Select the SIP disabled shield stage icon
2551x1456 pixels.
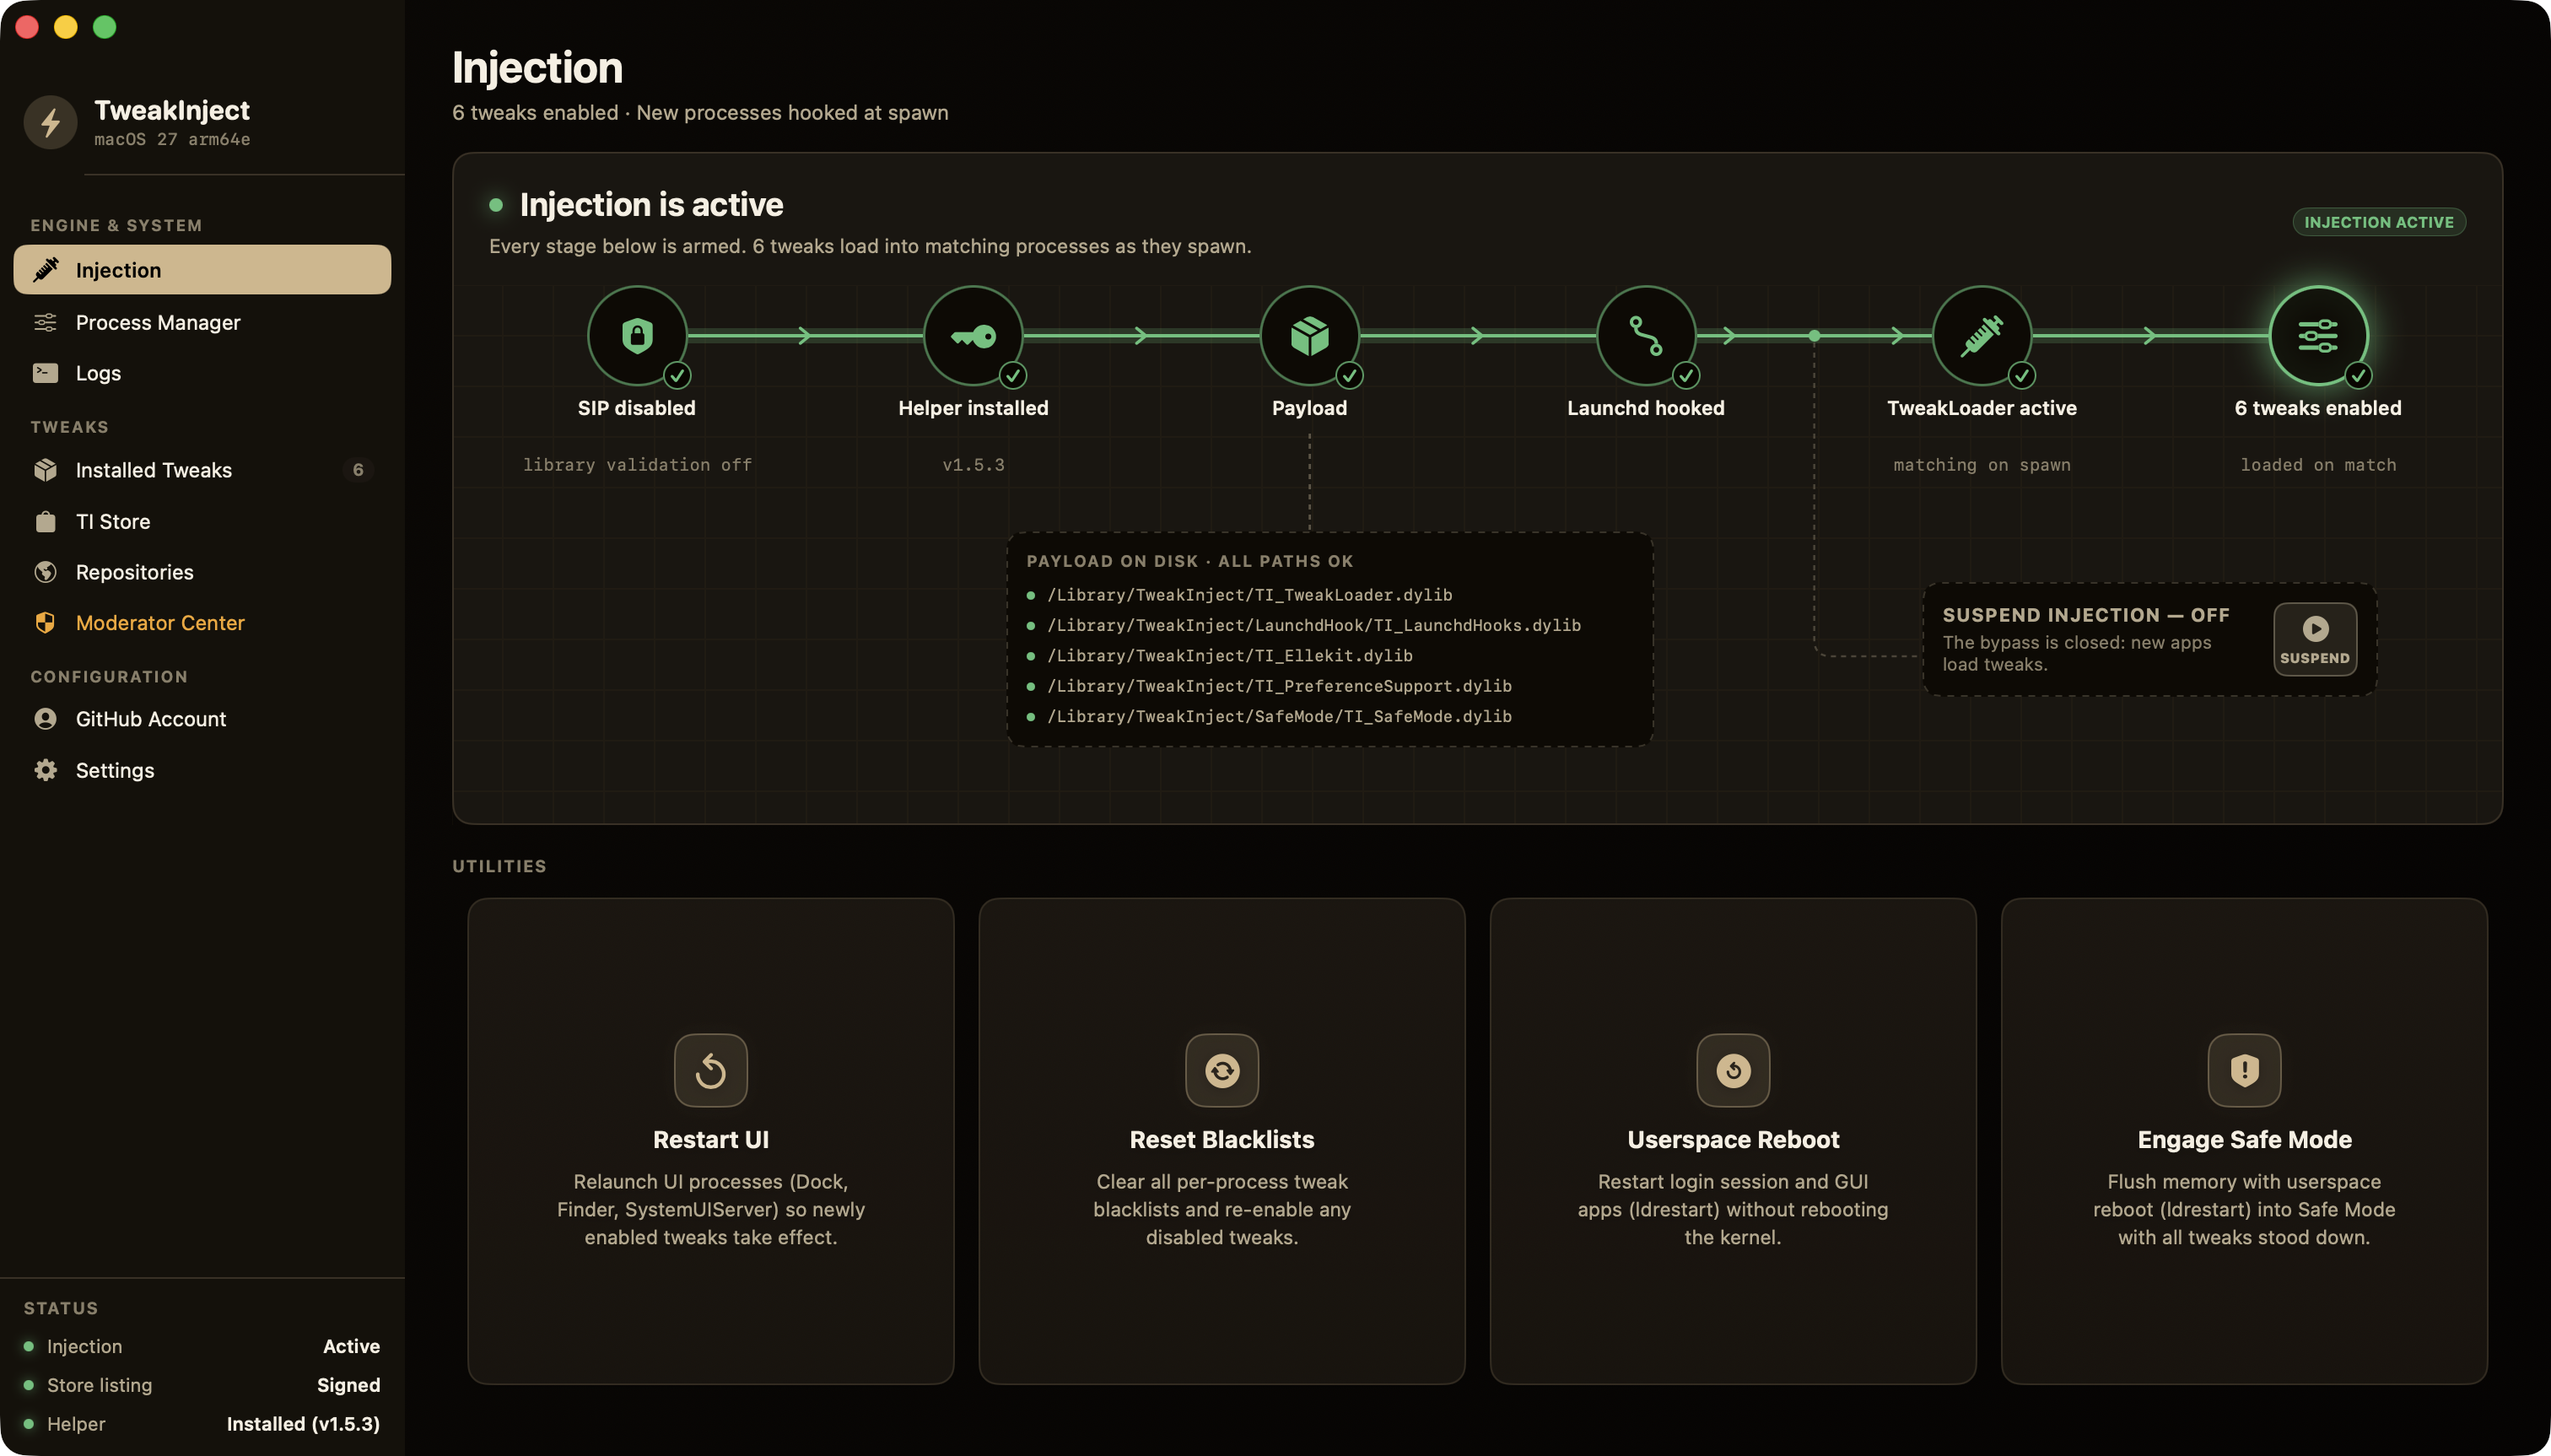637,336
